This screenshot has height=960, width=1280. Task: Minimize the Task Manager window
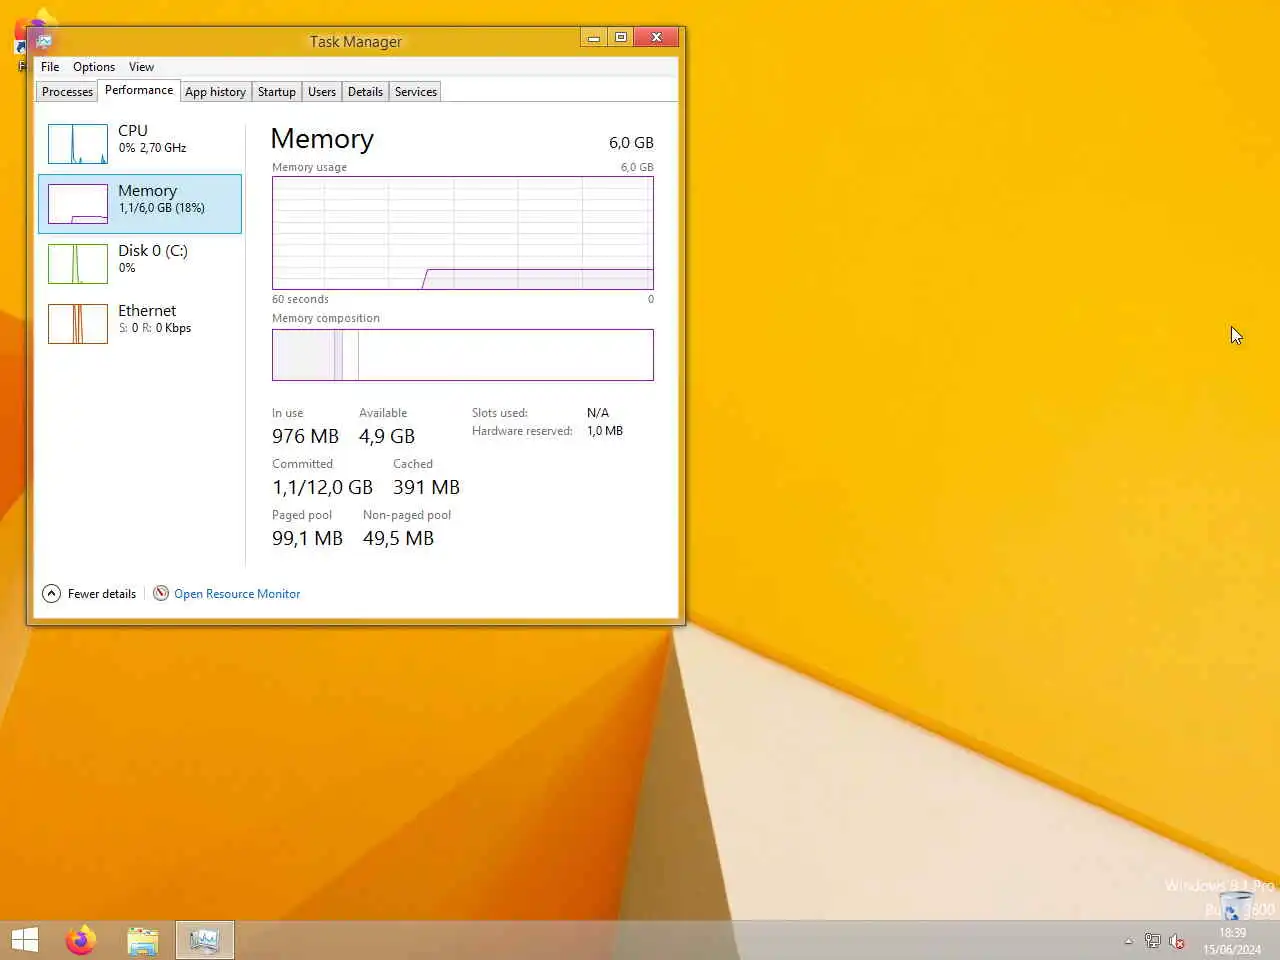[x=593, y=37]
